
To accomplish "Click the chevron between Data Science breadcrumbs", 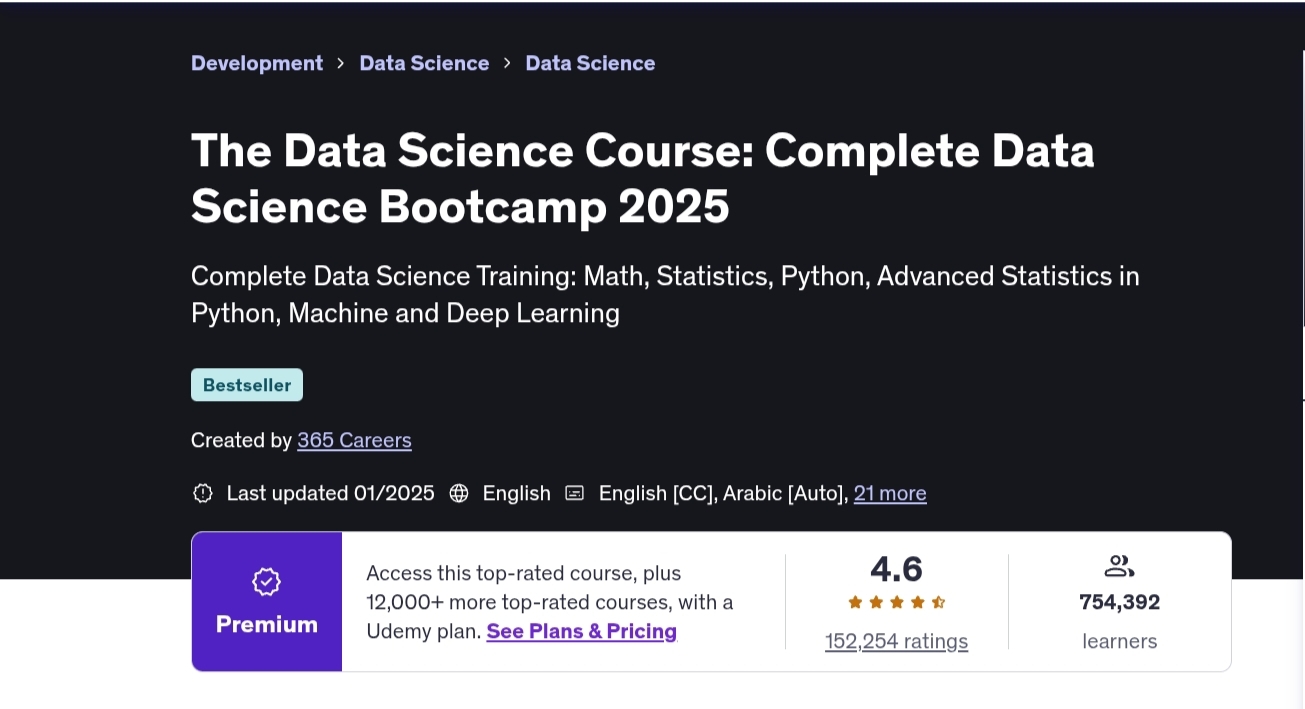I will tap(507, 63).
